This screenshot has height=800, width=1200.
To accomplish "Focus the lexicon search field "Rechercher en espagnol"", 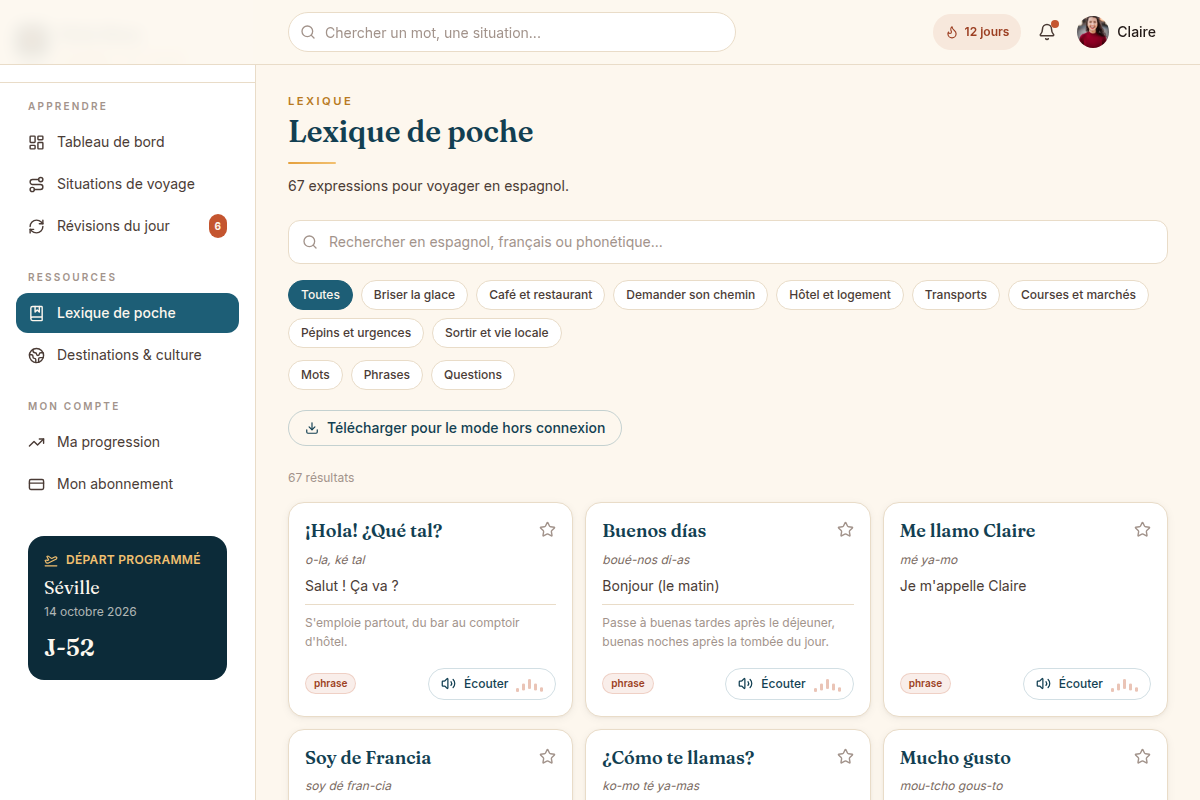I will pos(728,242).
